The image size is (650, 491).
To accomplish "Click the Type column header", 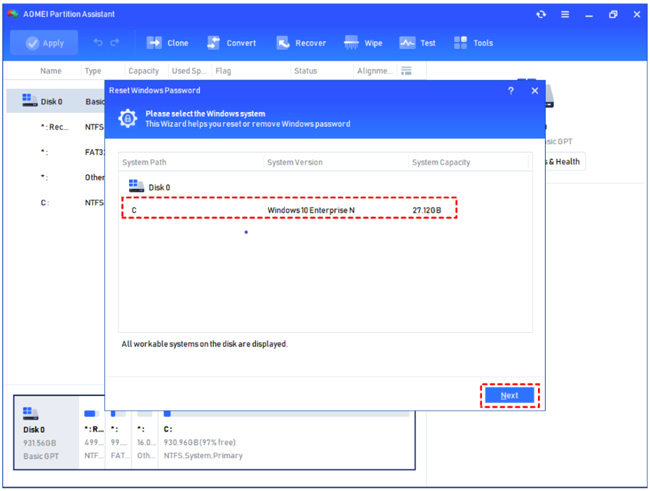I will point(93,71).
